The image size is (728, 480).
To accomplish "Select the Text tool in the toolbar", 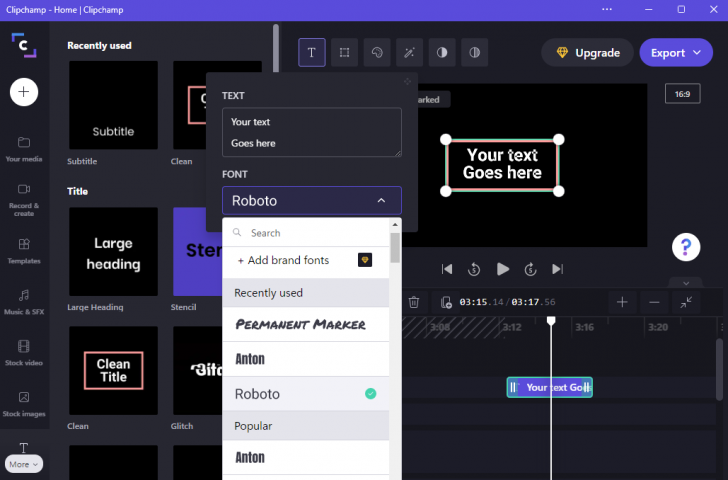I will coord(312,52).
